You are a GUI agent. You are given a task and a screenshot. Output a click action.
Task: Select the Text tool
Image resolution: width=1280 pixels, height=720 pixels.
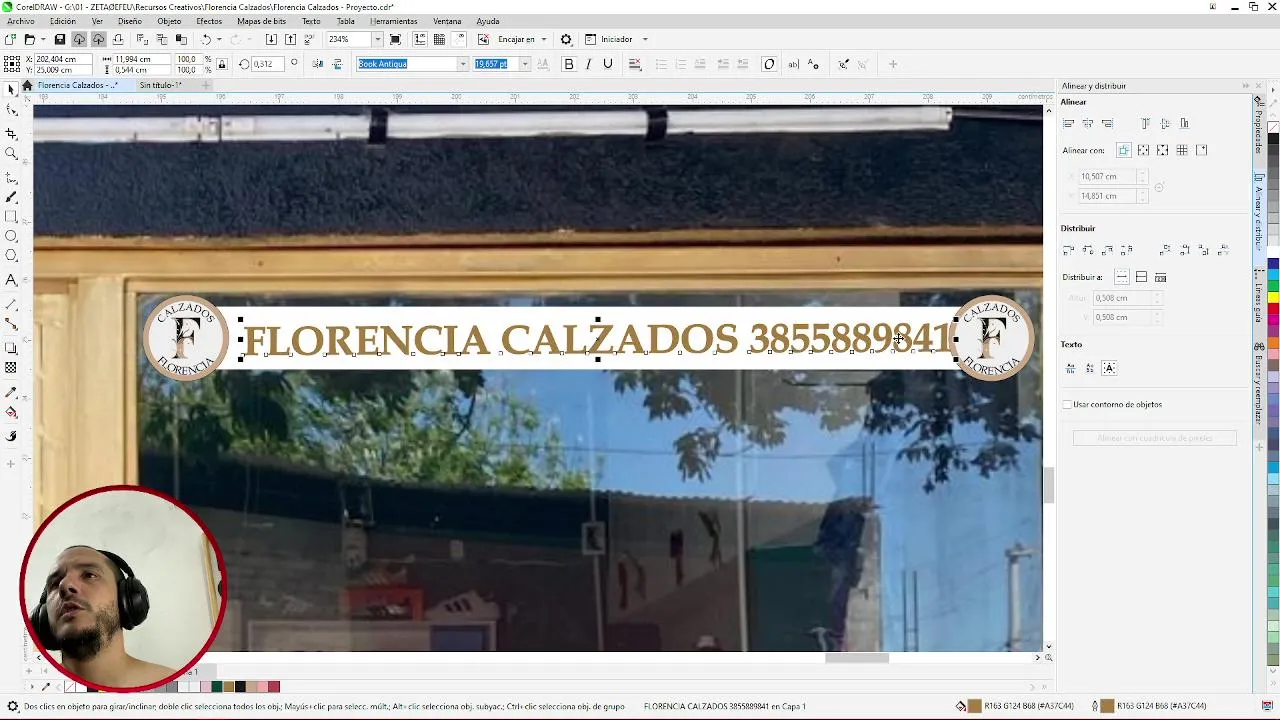11,280
